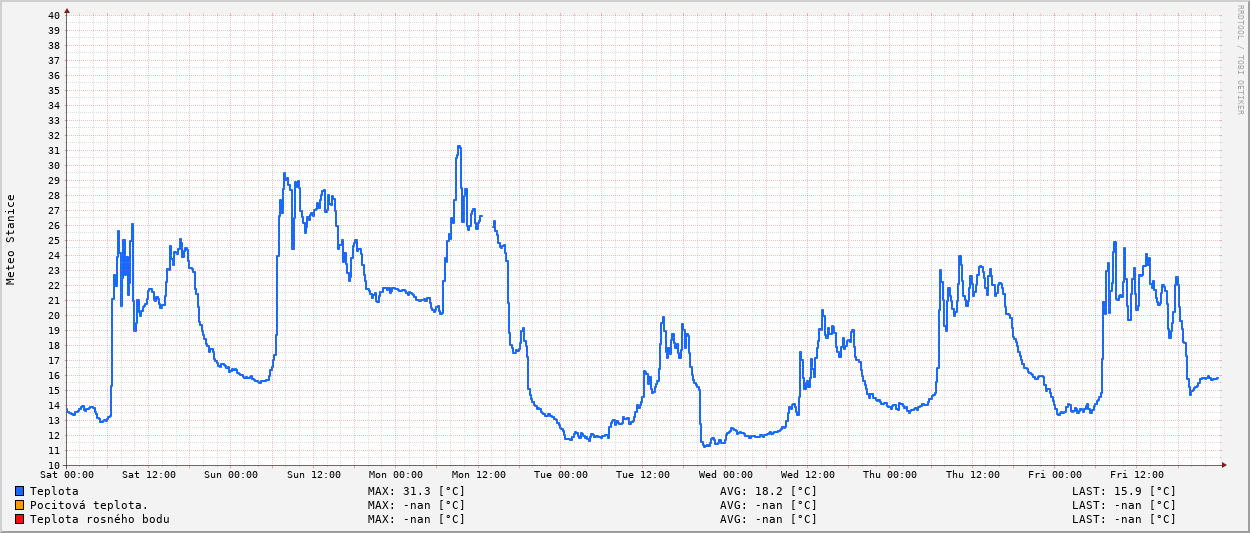Image resolution: width=1250 pixels, height=533 pixels.
Task: Click the Mon 00:00 time label
Action: (x=396, y=475)
